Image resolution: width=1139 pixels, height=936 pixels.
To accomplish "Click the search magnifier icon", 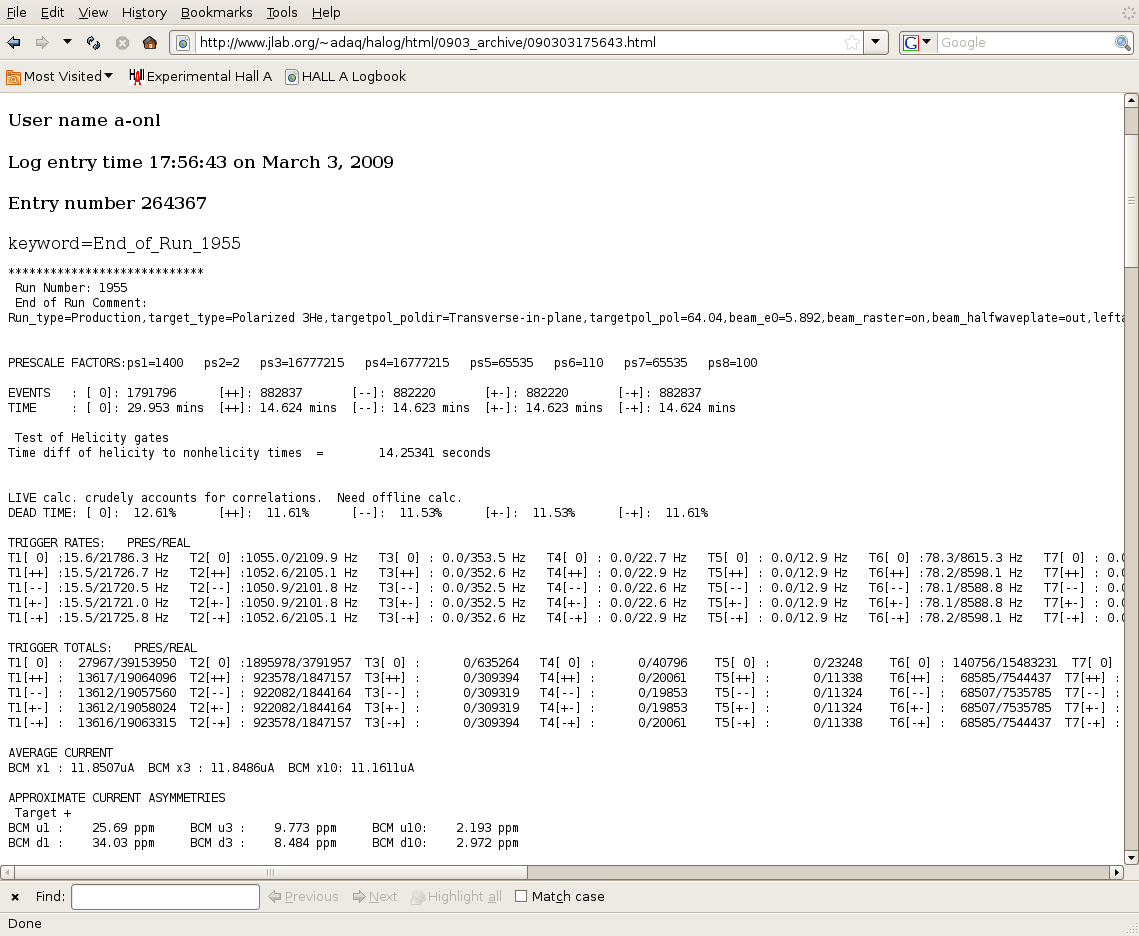I will tap(1122, 43).
